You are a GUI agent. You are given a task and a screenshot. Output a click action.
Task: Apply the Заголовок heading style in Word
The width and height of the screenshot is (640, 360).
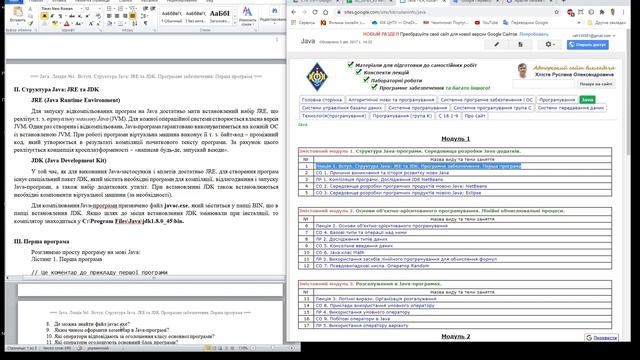[220, 16]
